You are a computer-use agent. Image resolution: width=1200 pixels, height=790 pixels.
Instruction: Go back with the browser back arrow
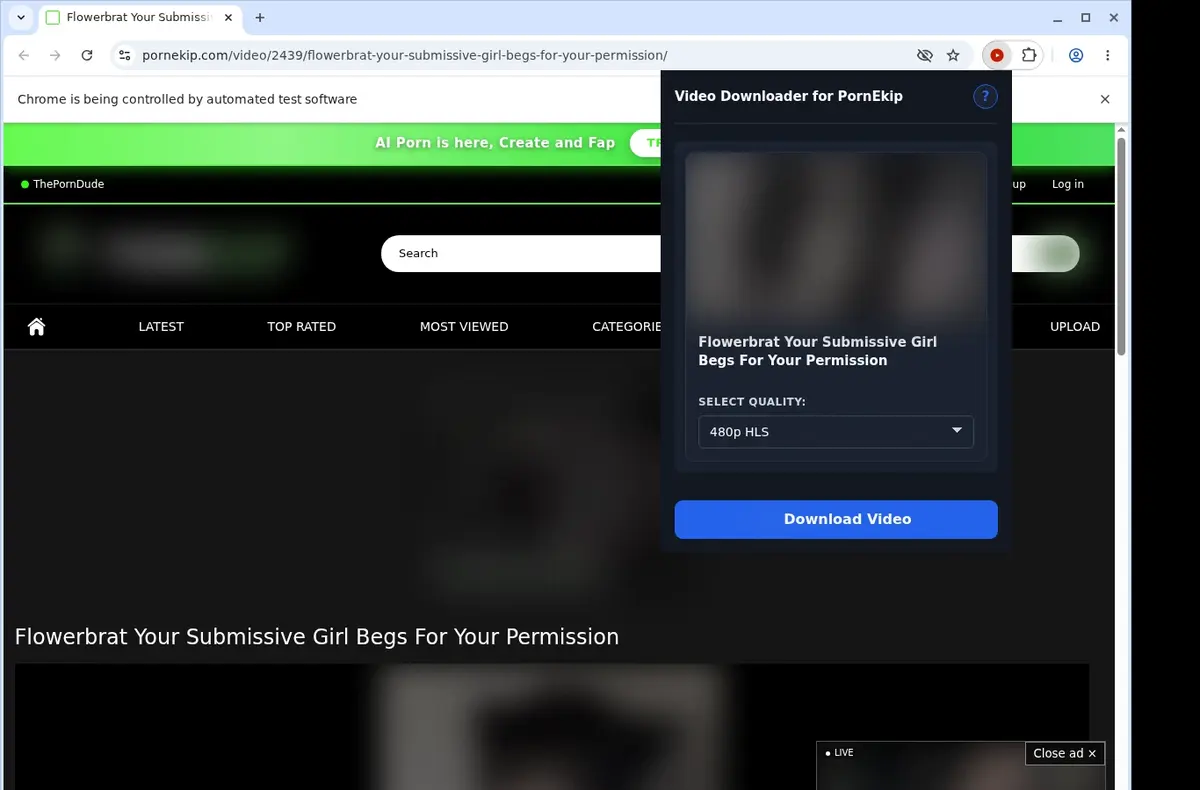coord(24,56)
